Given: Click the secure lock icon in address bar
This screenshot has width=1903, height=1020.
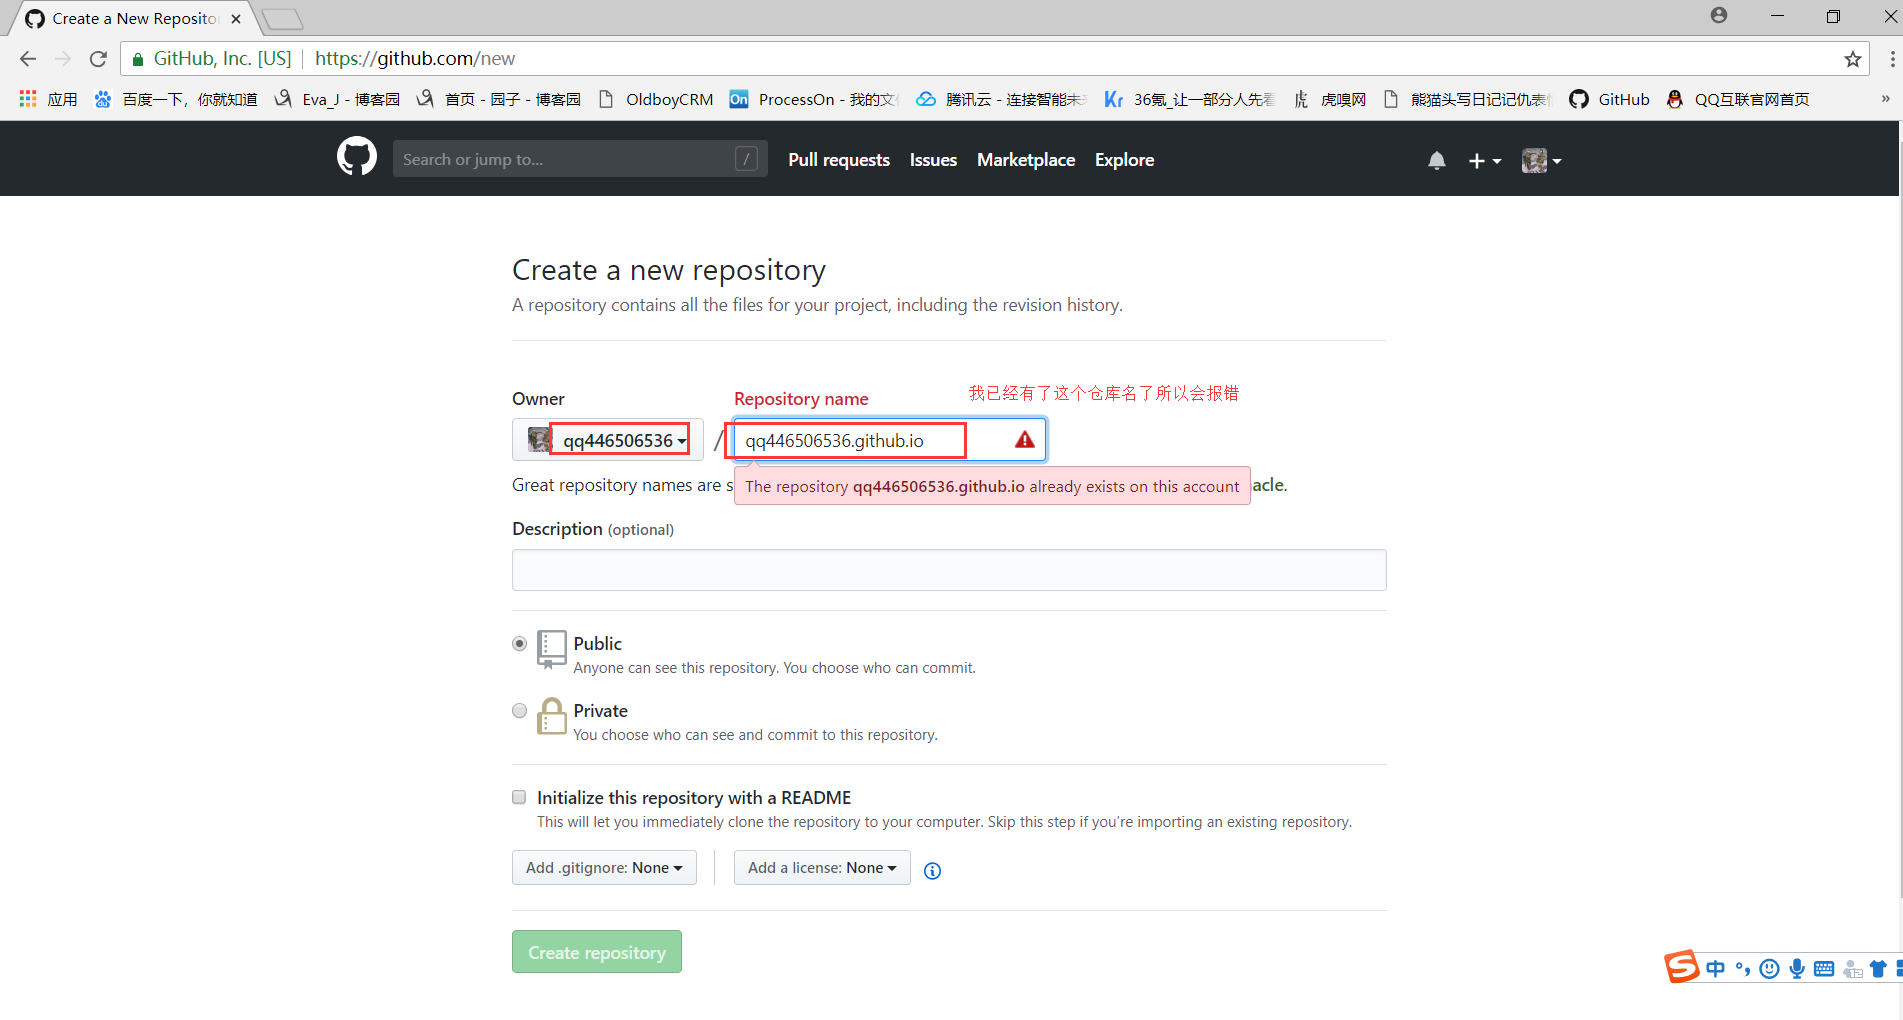Looking at the screenshot, I should (138, 59).
